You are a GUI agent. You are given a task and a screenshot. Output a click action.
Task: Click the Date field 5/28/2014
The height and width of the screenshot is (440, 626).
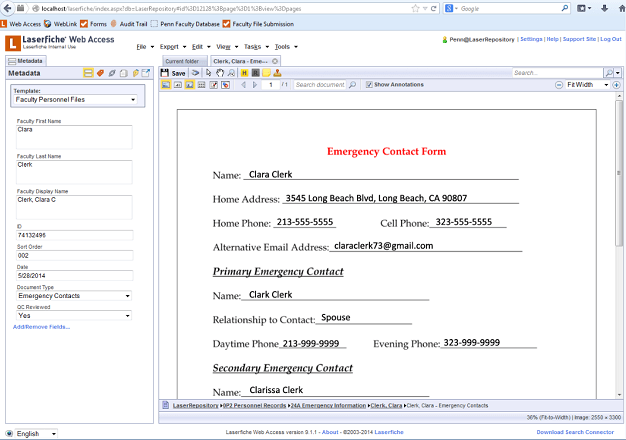(74, 275)
